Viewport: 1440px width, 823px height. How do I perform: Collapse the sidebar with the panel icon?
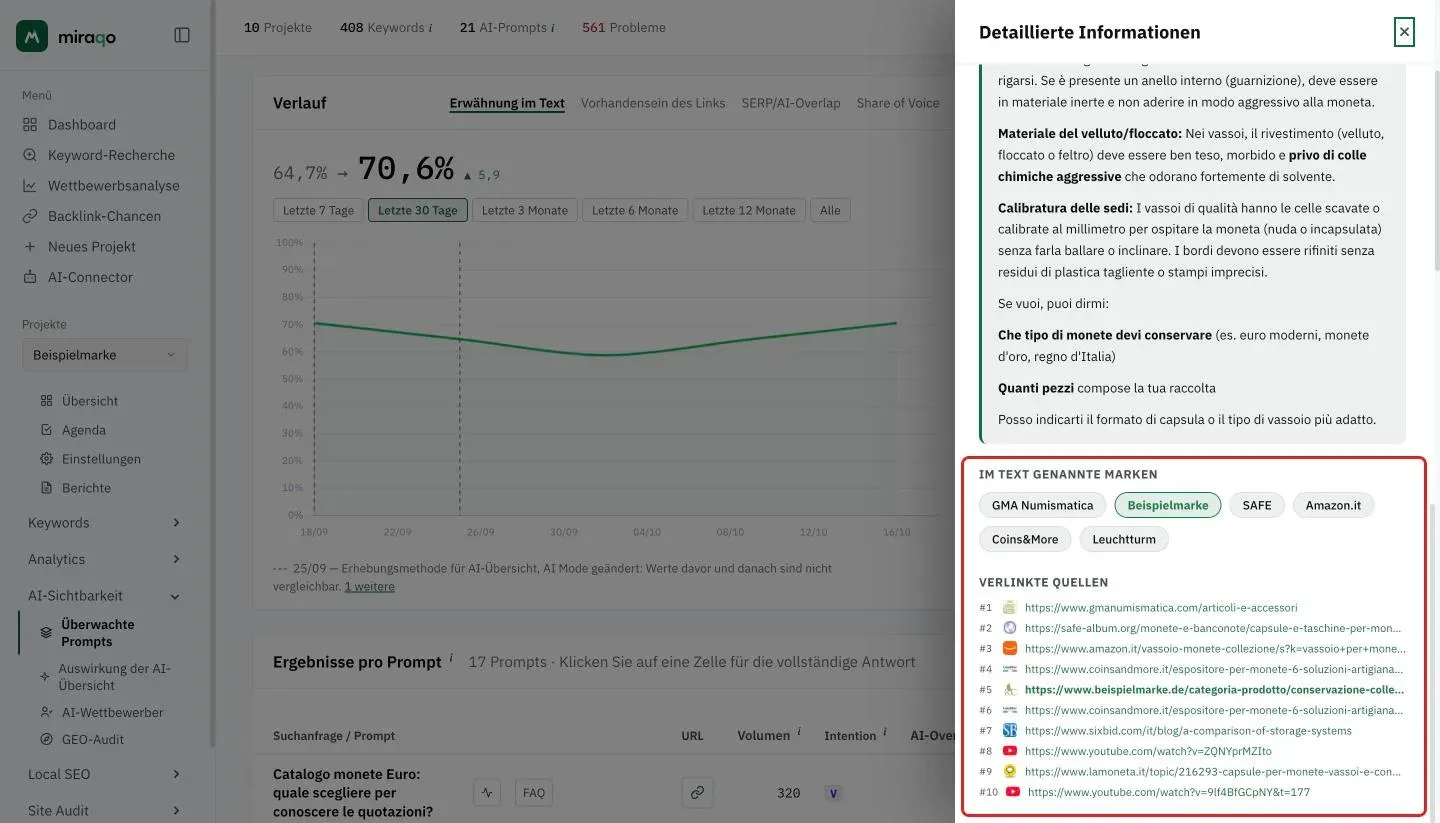click(182, 35)
